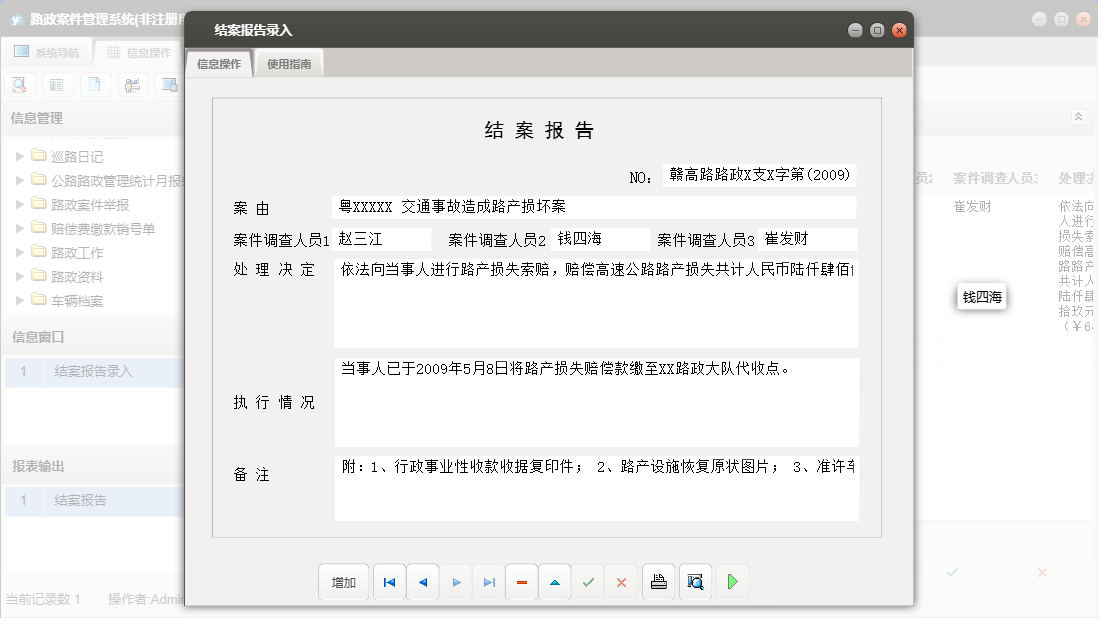The width and height of the screenshot is (1098, 618).
Task: Confirm changes with the green check icon
Action: point(588,581)
